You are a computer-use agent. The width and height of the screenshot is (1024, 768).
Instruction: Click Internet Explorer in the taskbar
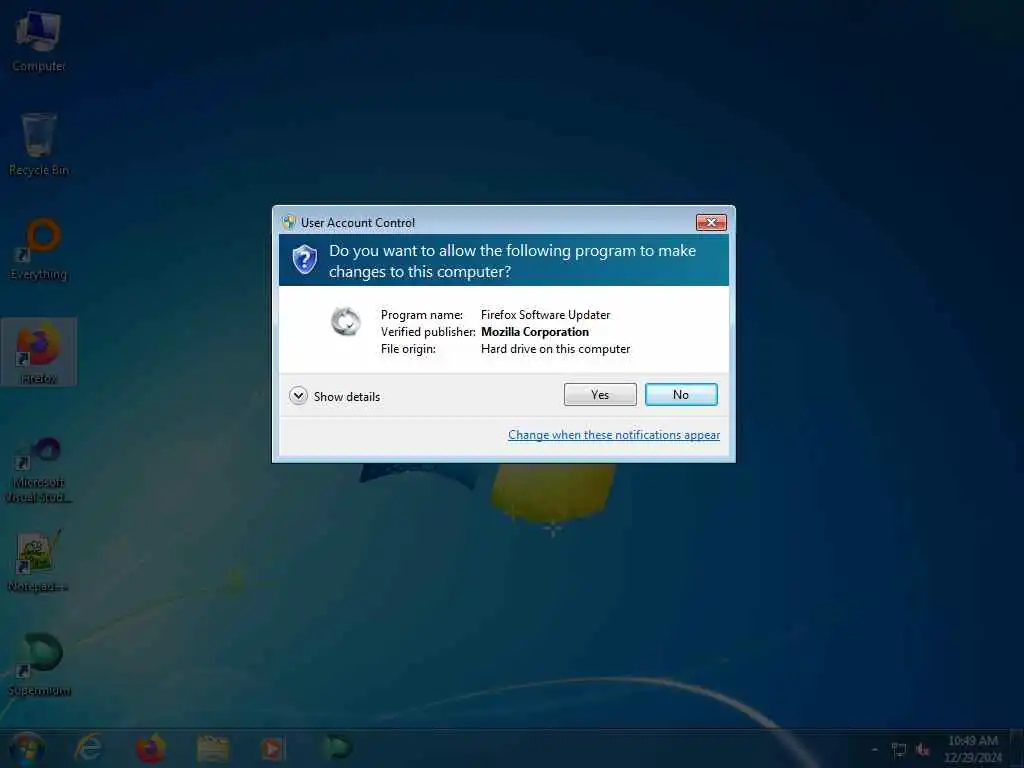pos(89,748)
